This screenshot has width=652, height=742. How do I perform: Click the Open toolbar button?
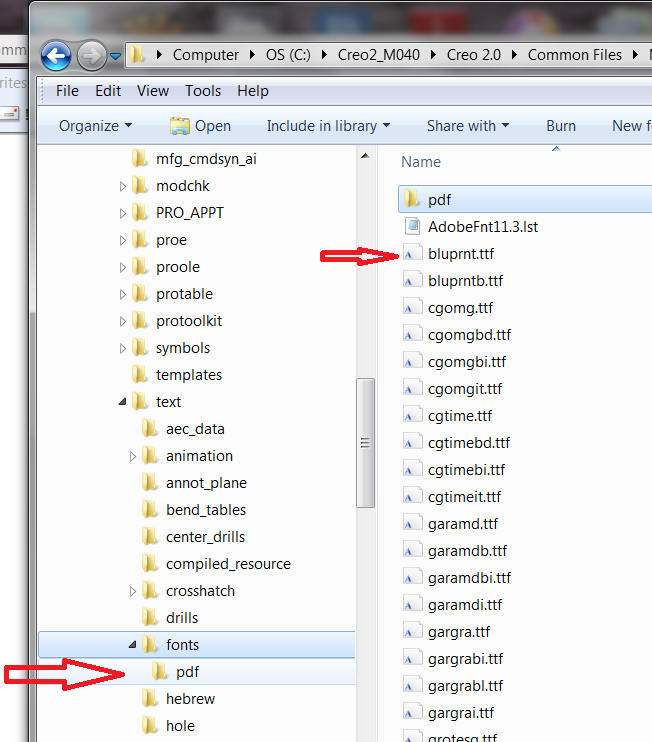(x=200, y=126)
